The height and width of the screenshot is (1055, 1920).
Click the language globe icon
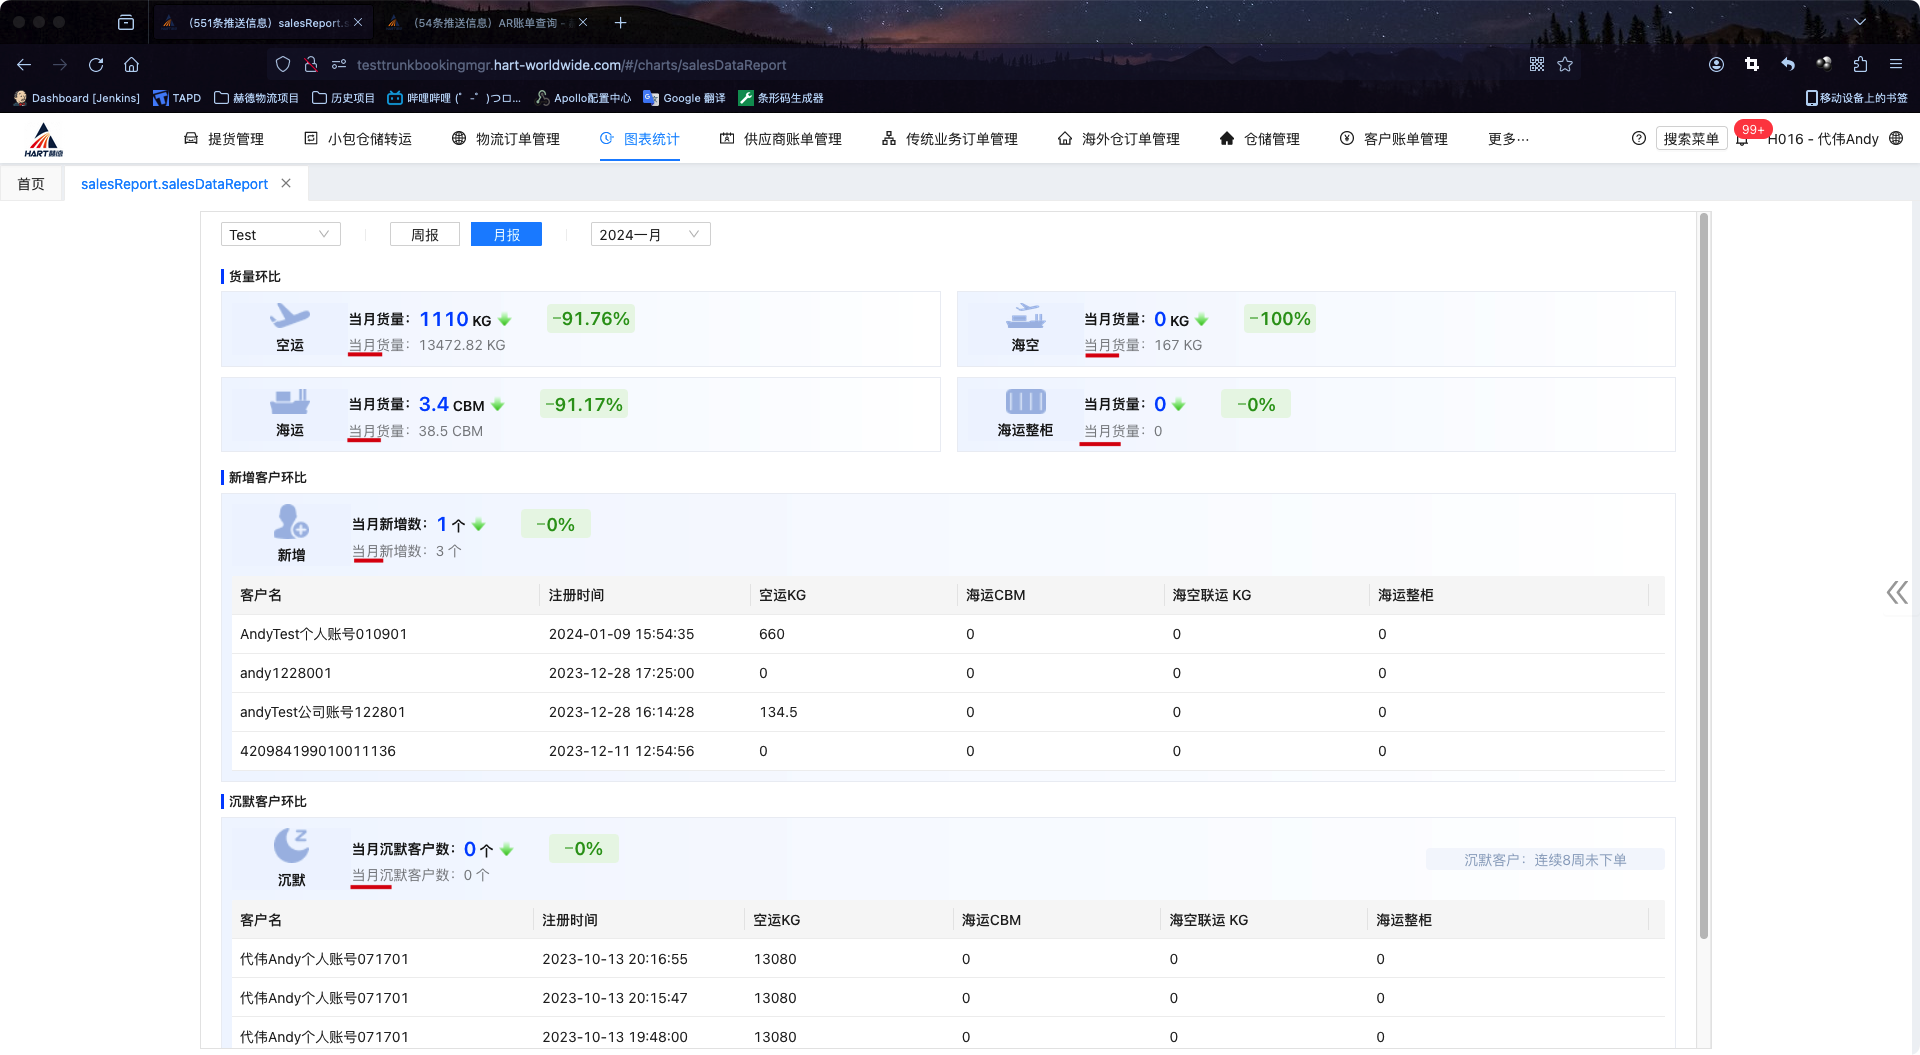pyautogui.click(x=1896, y=139)
